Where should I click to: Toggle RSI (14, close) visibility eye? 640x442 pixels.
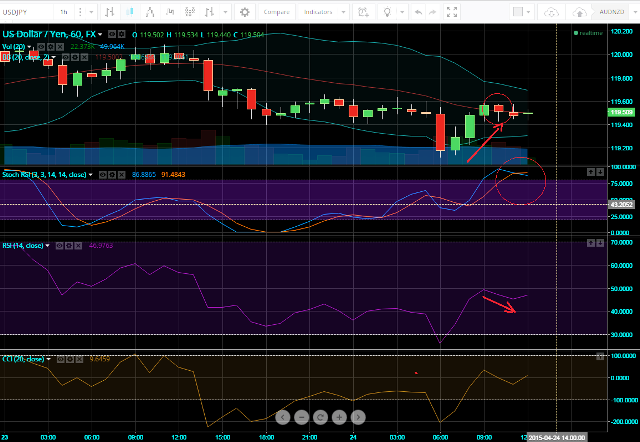tap(60, 246)
